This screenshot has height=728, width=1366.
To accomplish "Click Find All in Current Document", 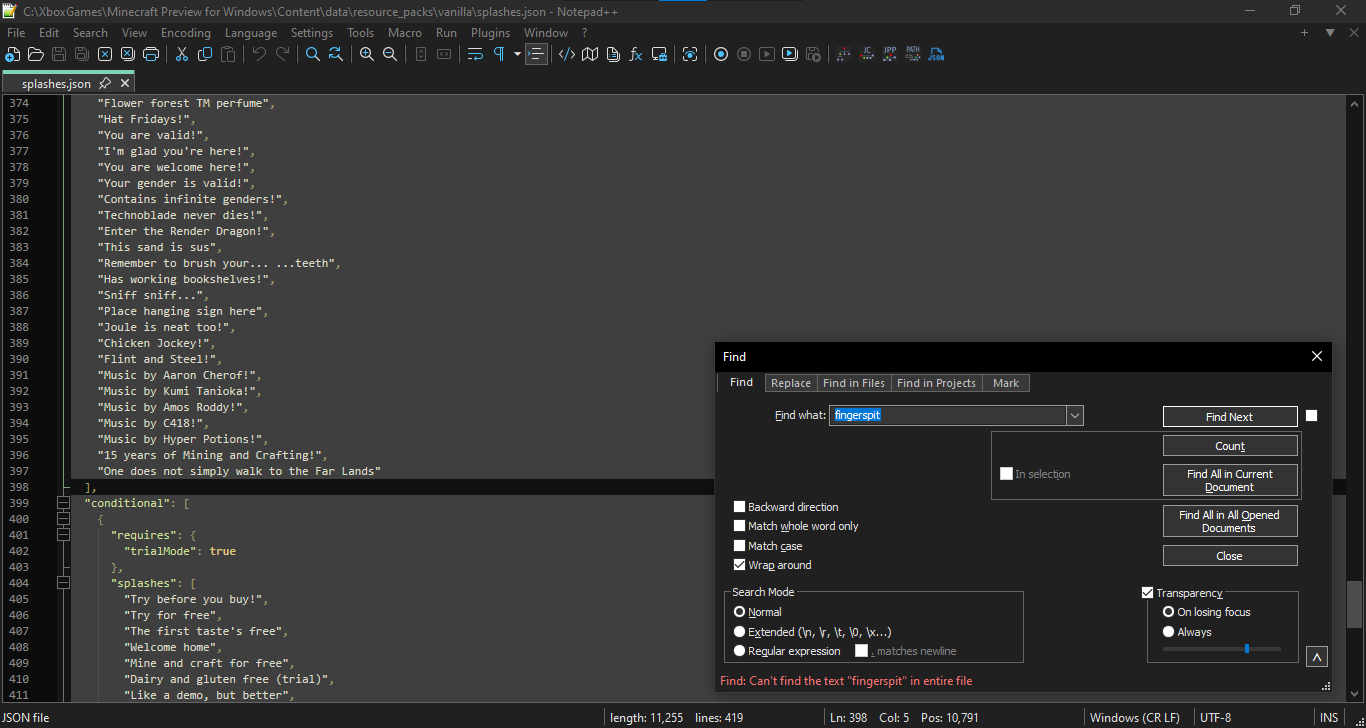I will (x=1230, y=480).
